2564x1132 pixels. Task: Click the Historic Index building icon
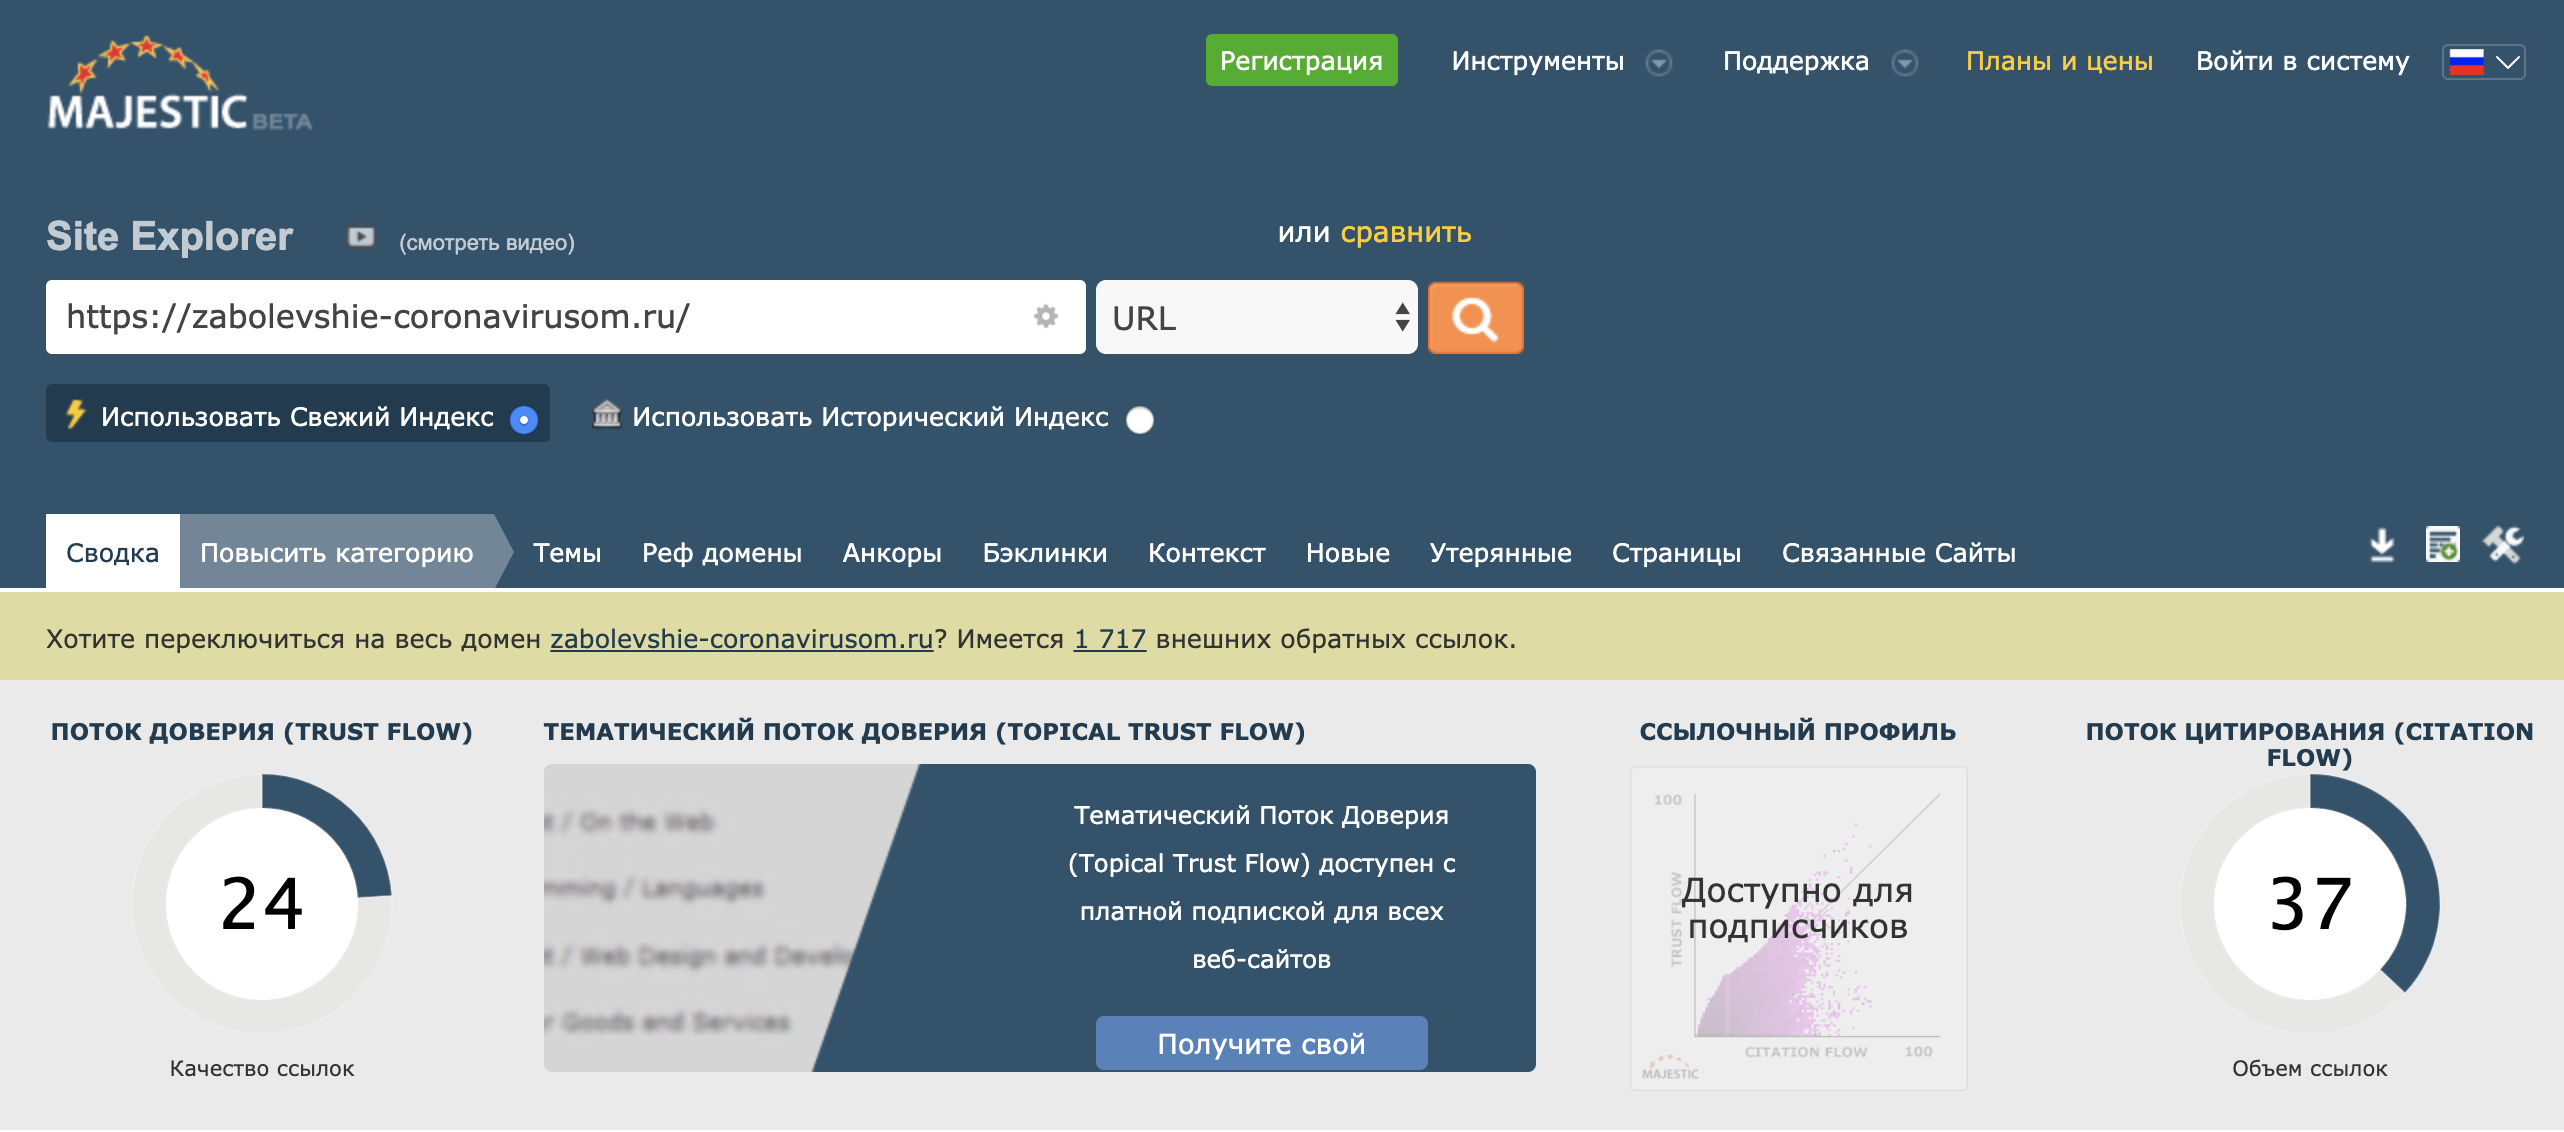pyautogui.click(x=606, y=414)
